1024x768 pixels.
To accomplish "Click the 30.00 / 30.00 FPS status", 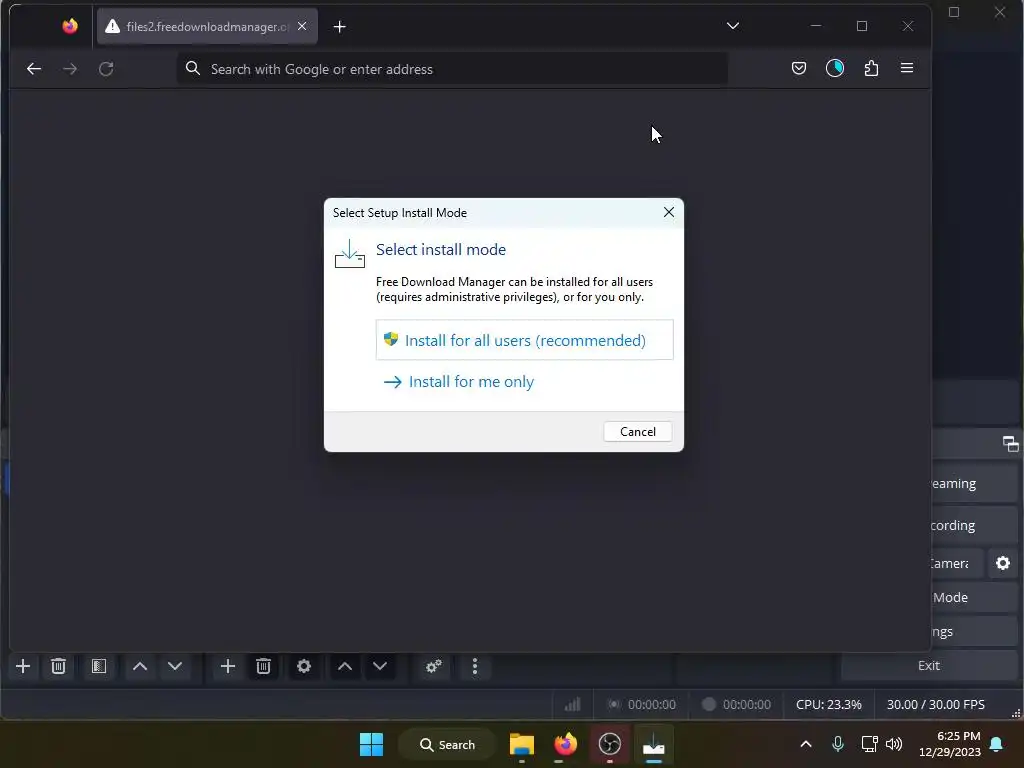I will coord(935,705).
